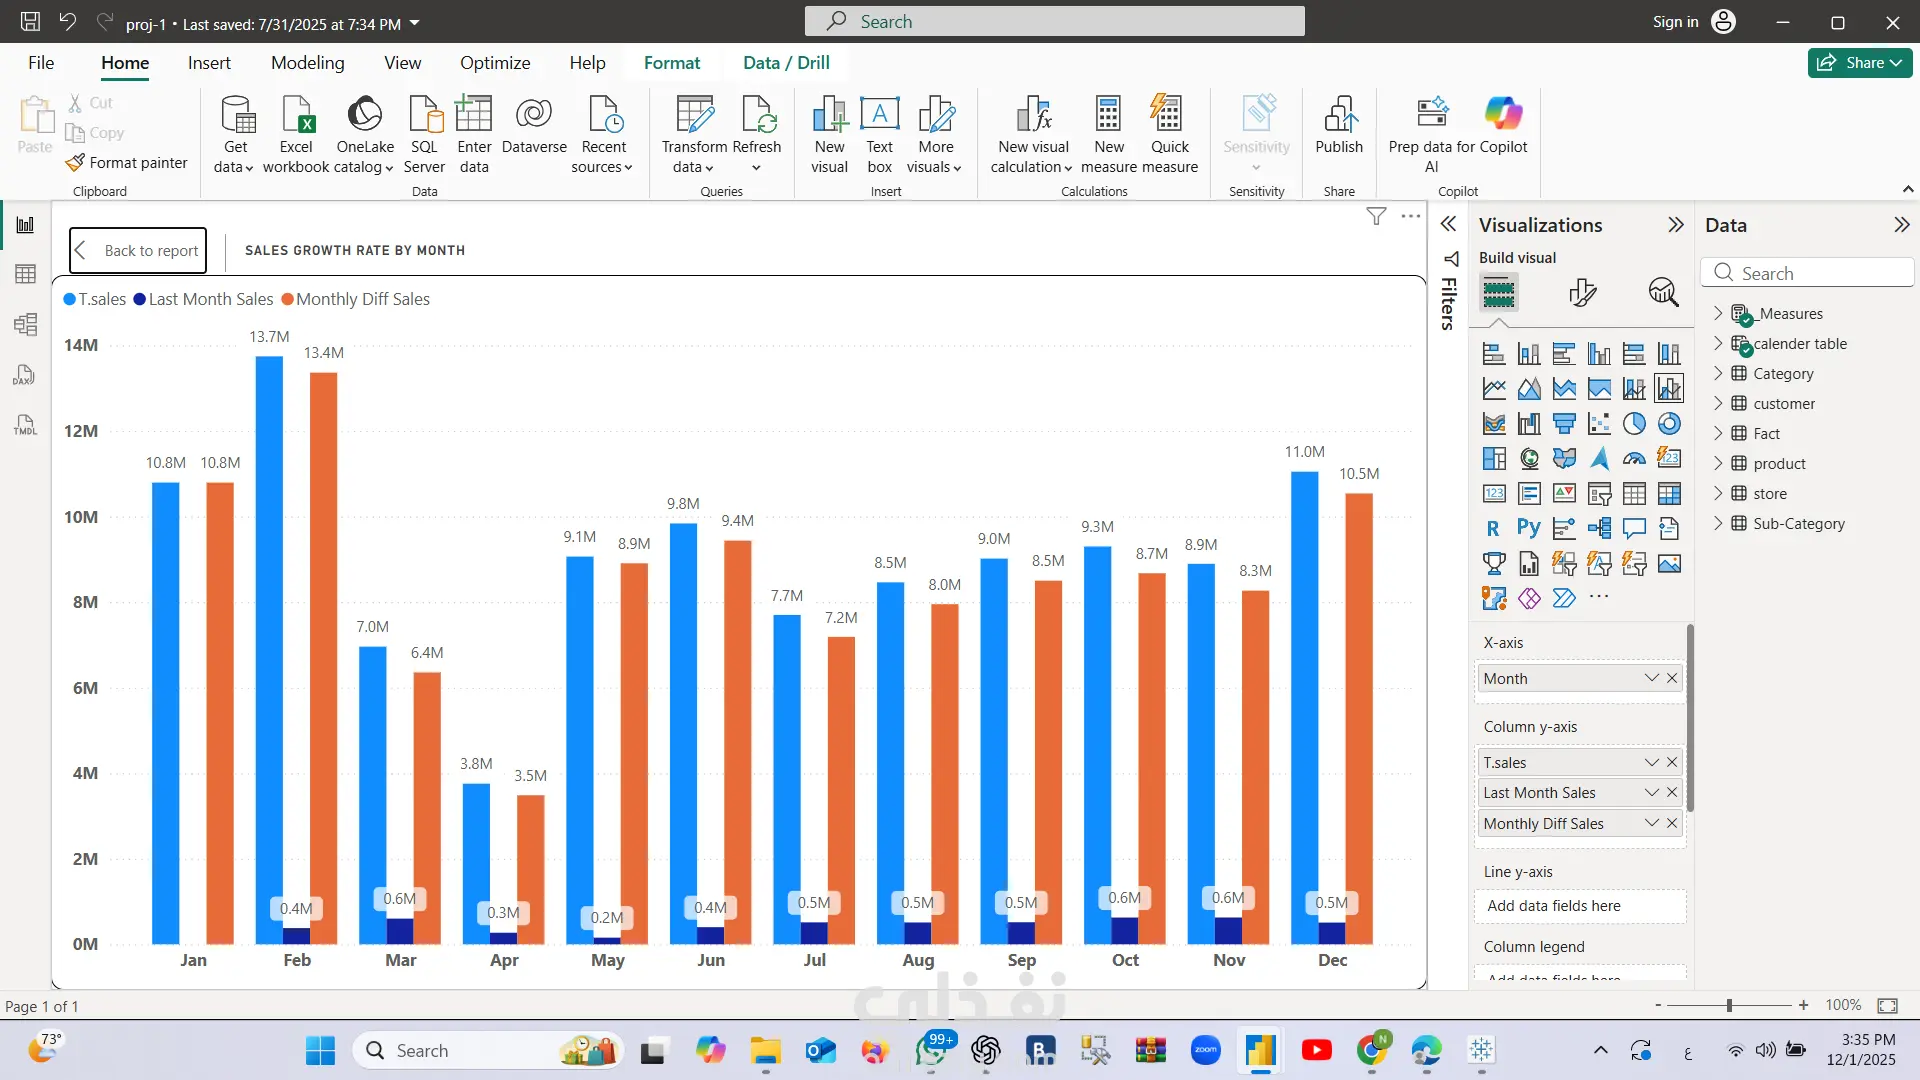The image size is (1920, 1080).
Task: Select the donut chart visual icon
Action: point(1669,424)
